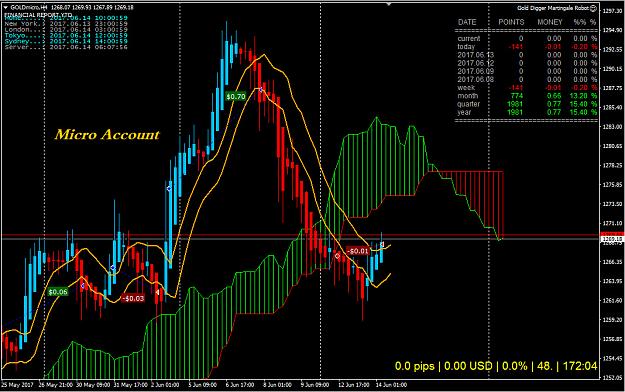Click the 12 Jun 17:00 time axis label

354,385
